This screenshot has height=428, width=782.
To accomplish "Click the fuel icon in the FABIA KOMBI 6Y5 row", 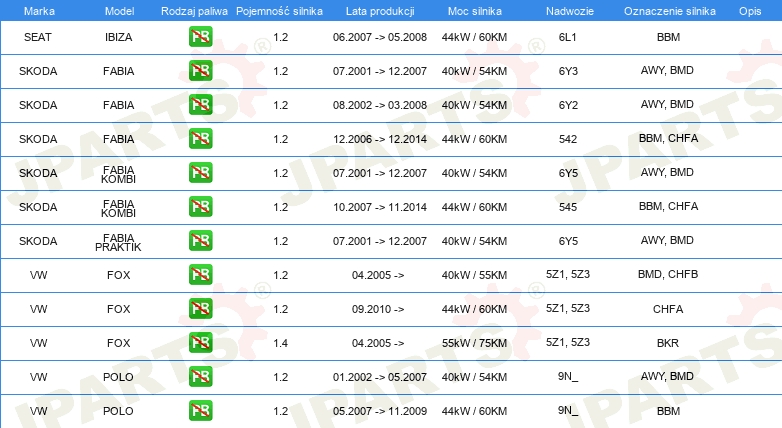I will coord(200,173).
